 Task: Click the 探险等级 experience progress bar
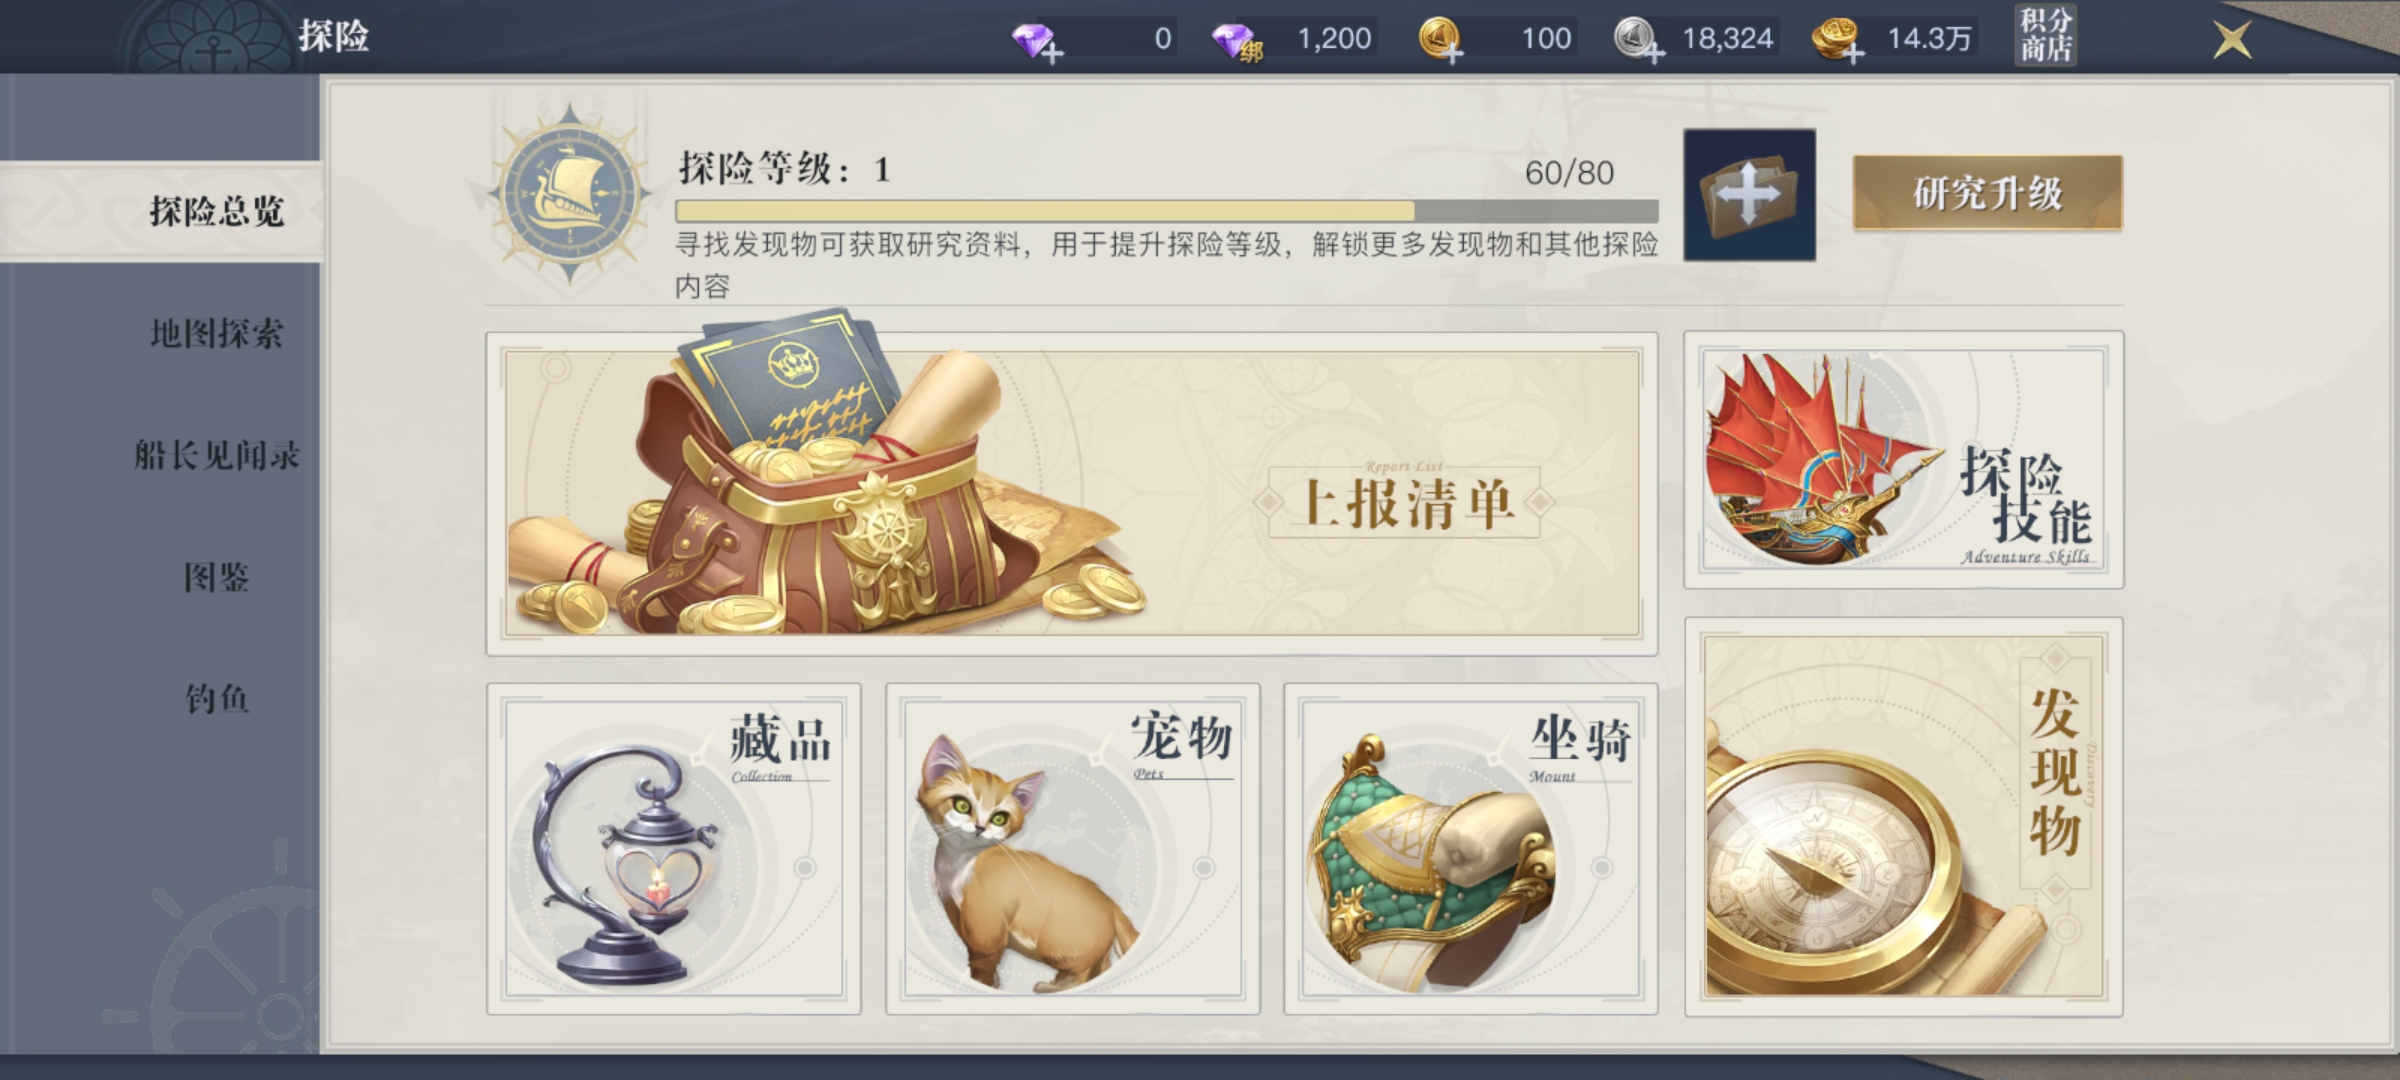pyautogui.click(x=1167, y=211)
